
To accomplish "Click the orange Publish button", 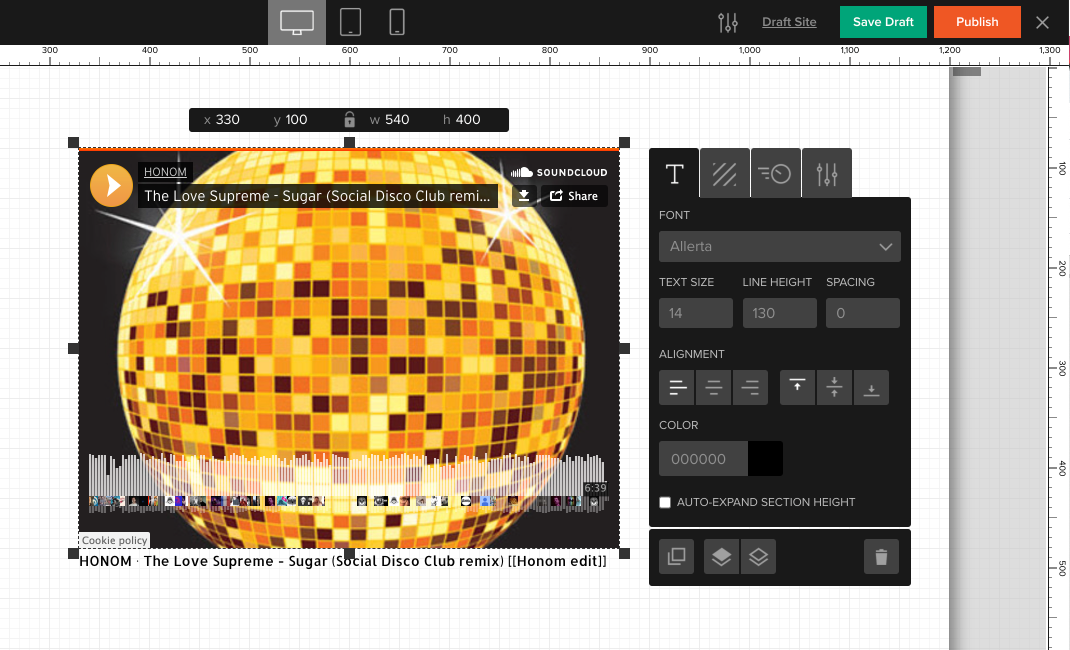I will click(977, 22).
